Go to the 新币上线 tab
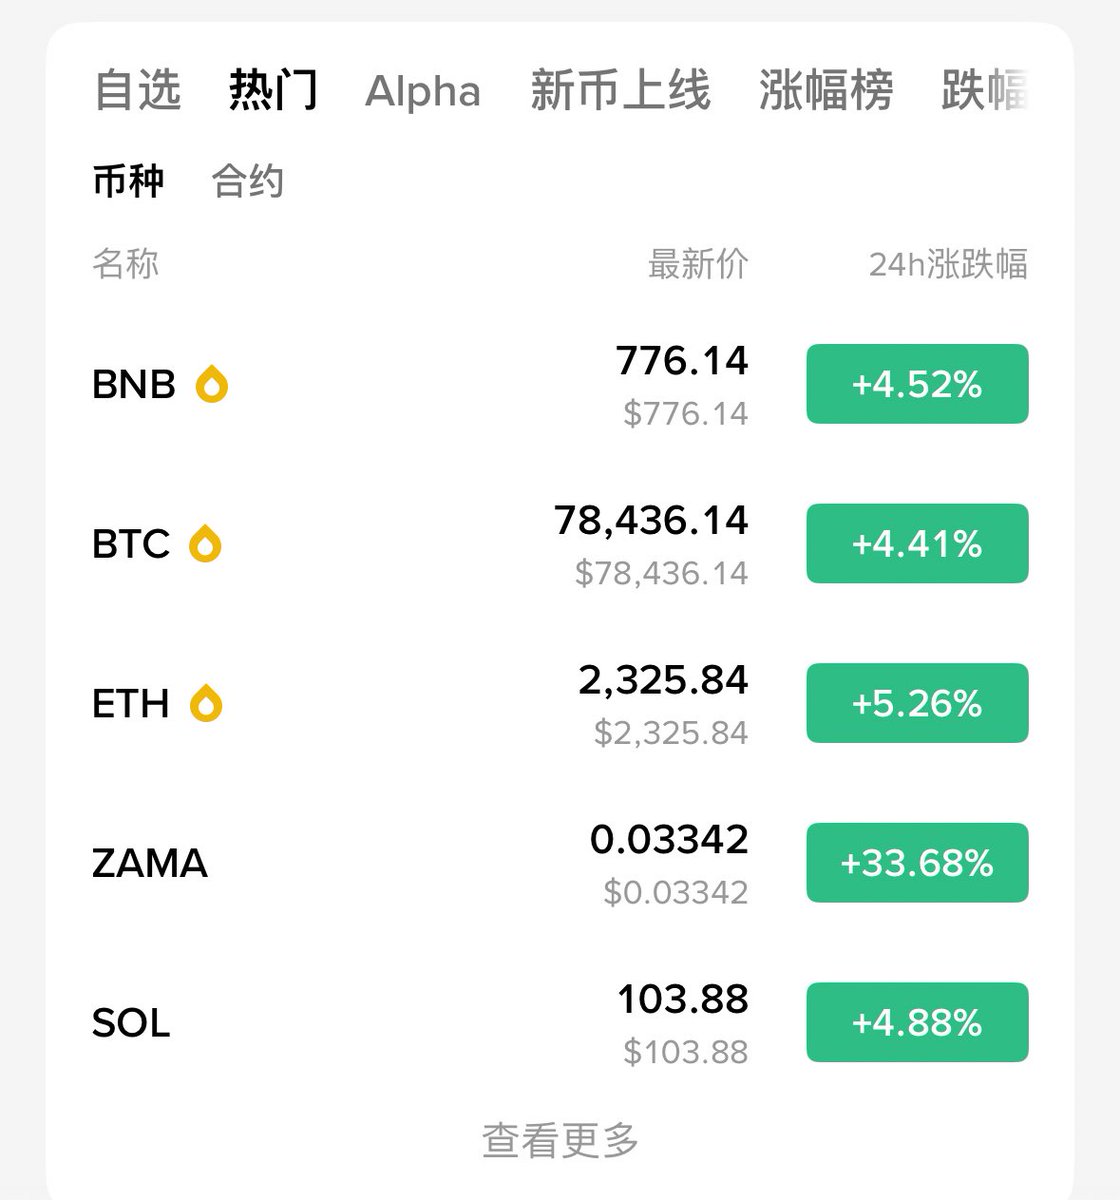The width and height of the screenshot is (1120, 1200). tap(620, 90)
